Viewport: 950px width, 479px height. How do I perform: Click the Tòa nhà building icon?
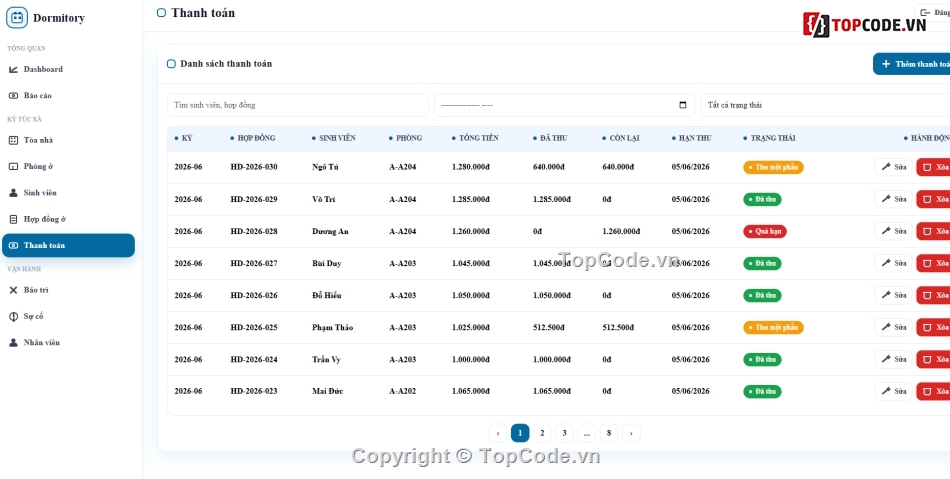click(13, 140)
